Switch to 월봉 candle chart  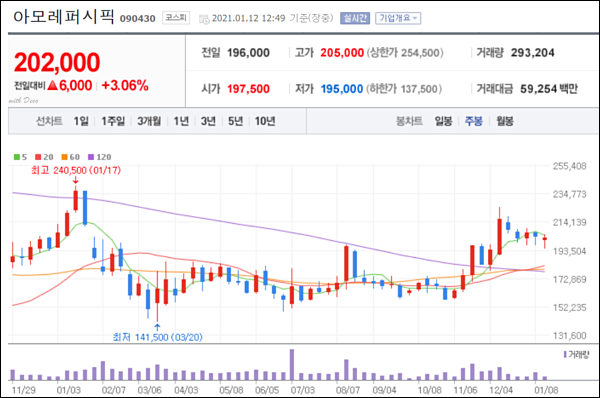click(505, 121)
